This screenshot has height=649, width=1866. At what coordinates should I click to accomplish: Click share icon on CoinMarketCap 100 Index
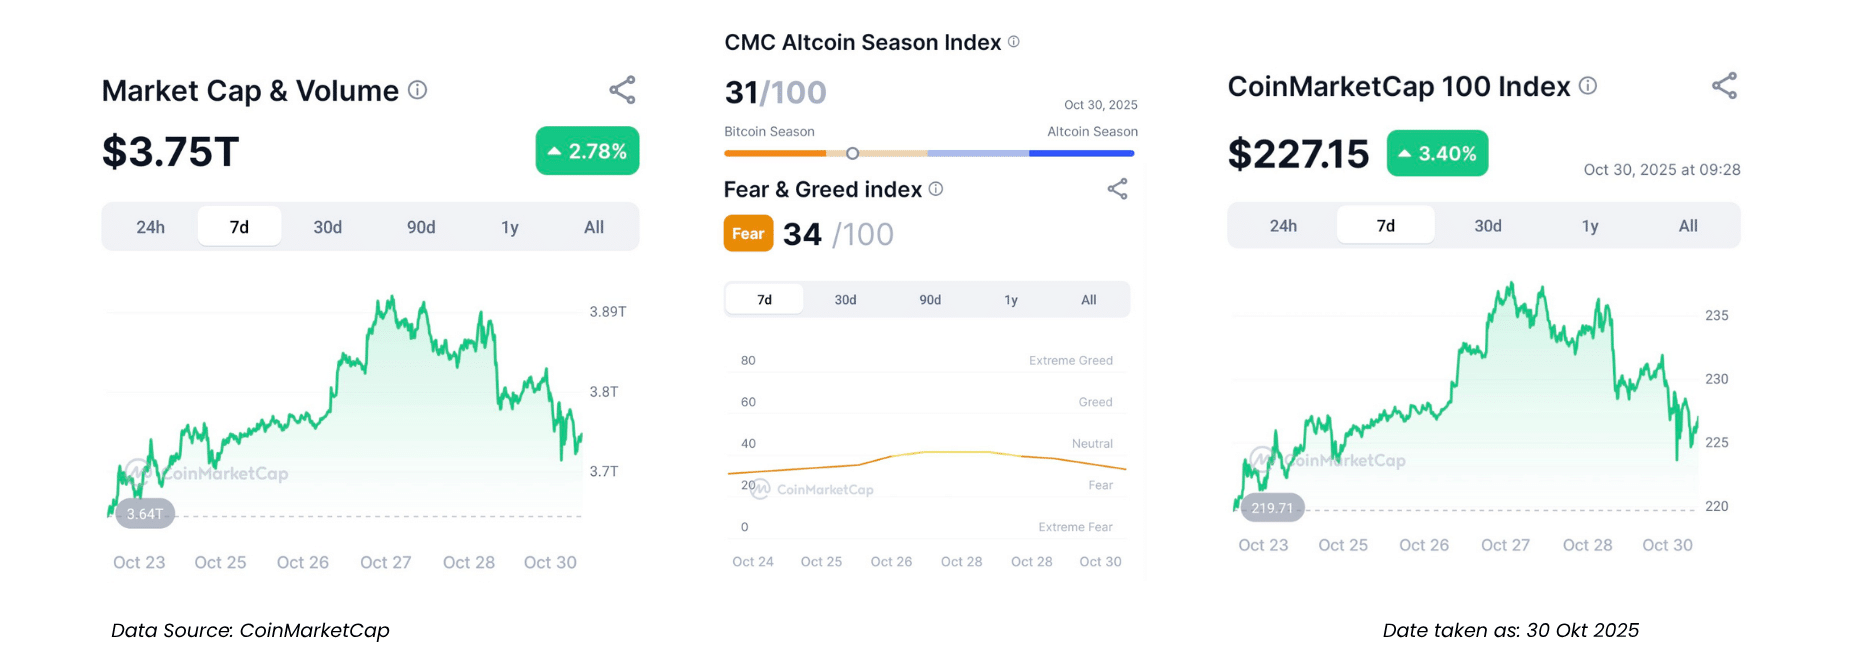pos(1724,86)
